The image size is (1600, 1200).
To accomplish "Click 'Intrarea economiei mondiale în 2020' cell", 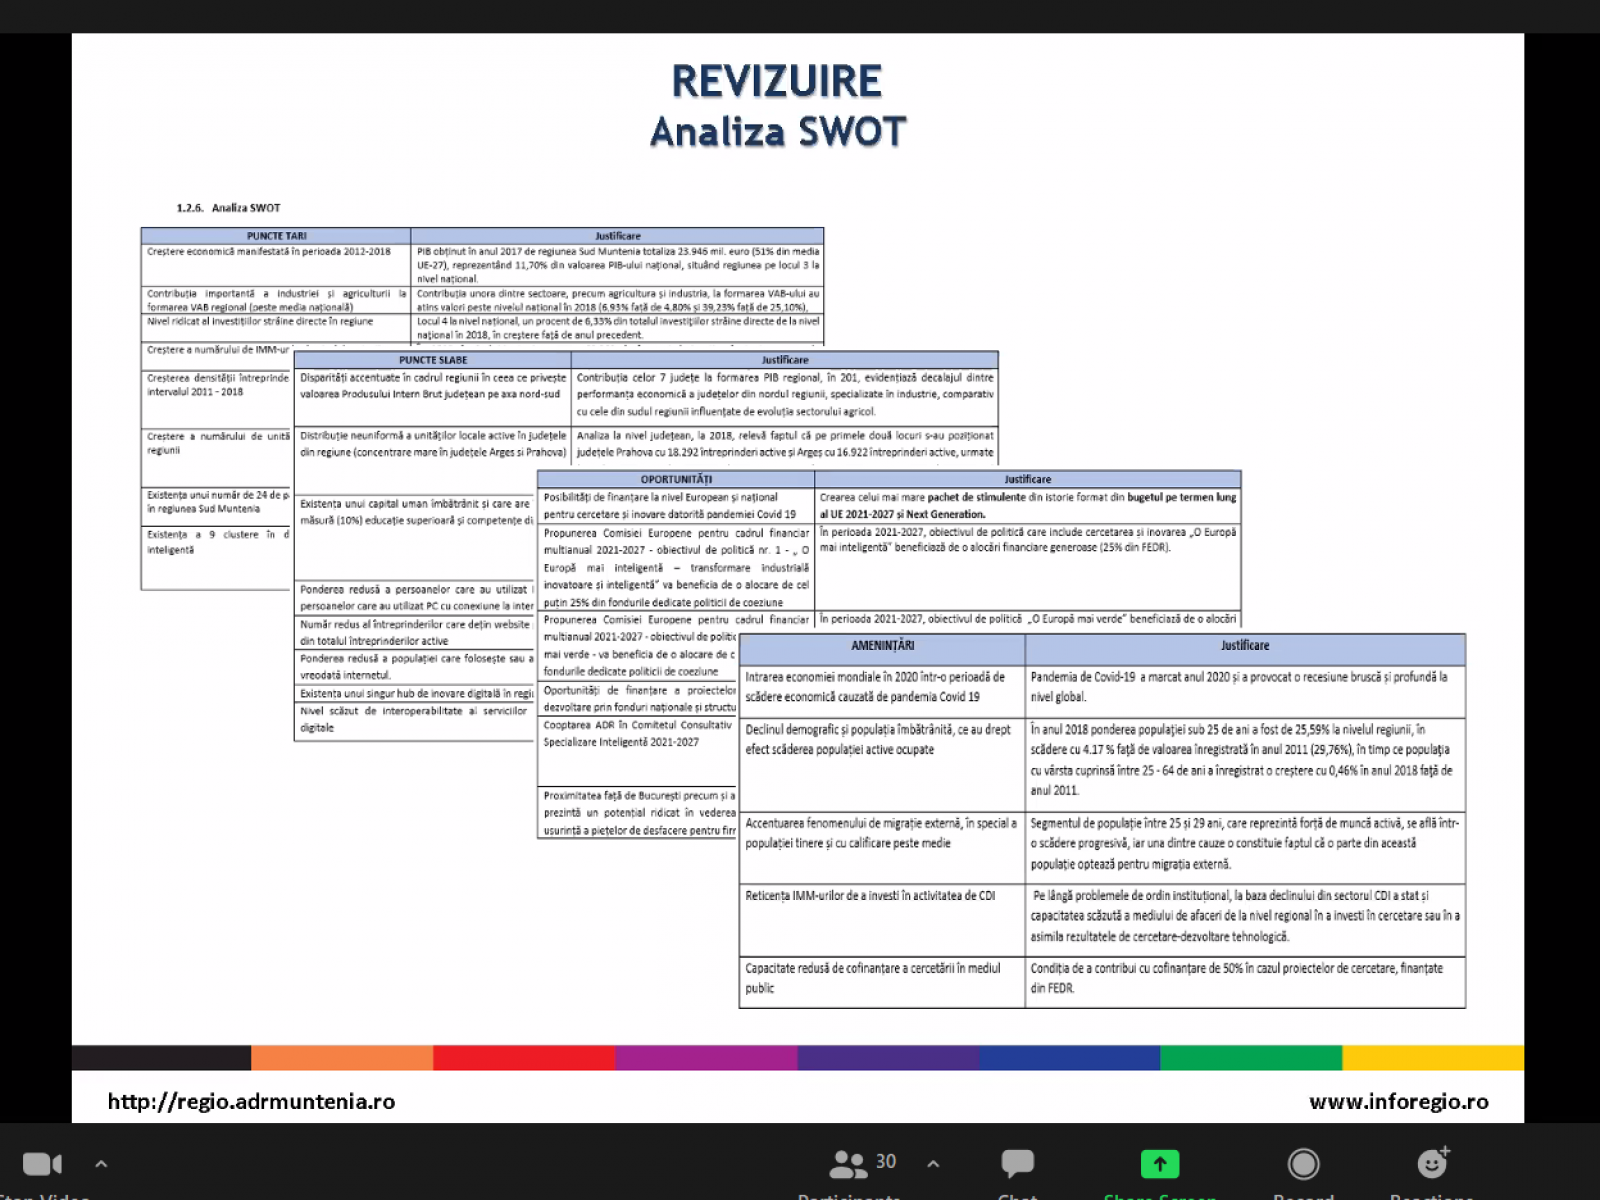I will coord(882,691).
